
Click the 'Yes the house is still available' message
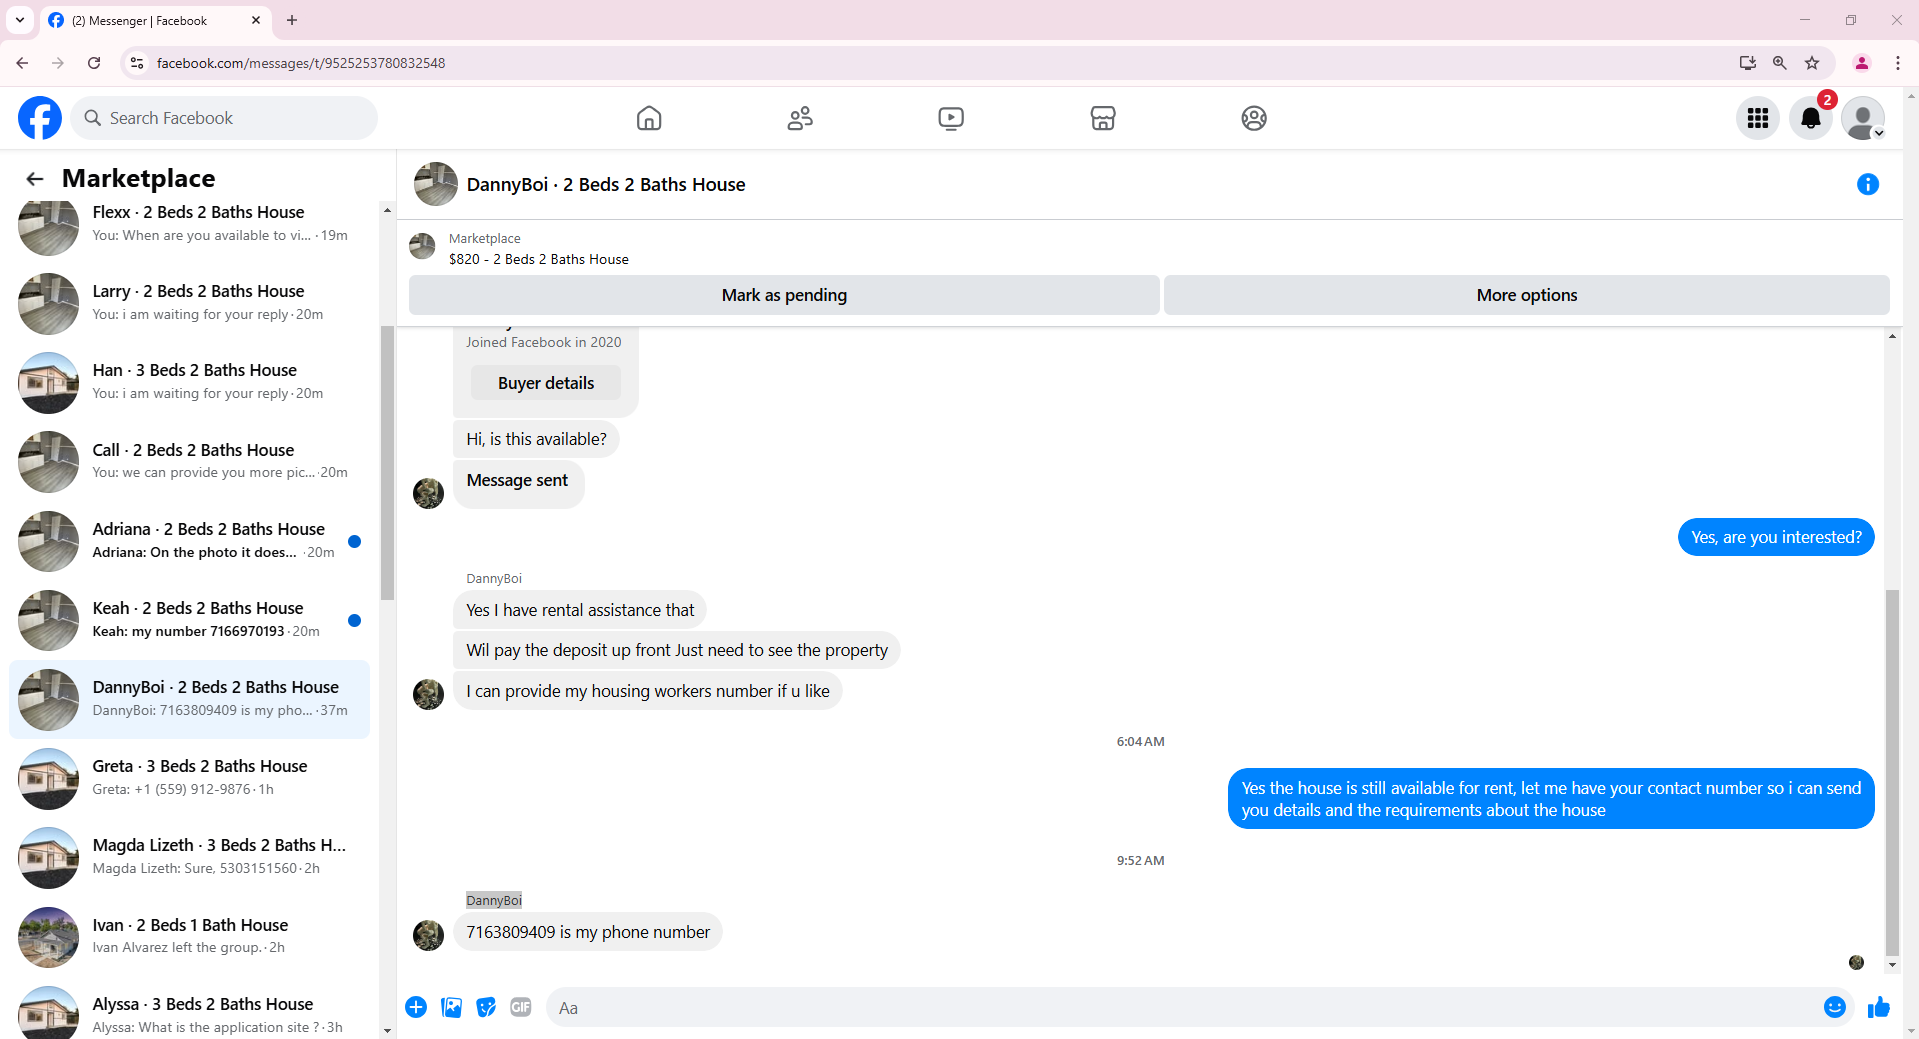1551,799
